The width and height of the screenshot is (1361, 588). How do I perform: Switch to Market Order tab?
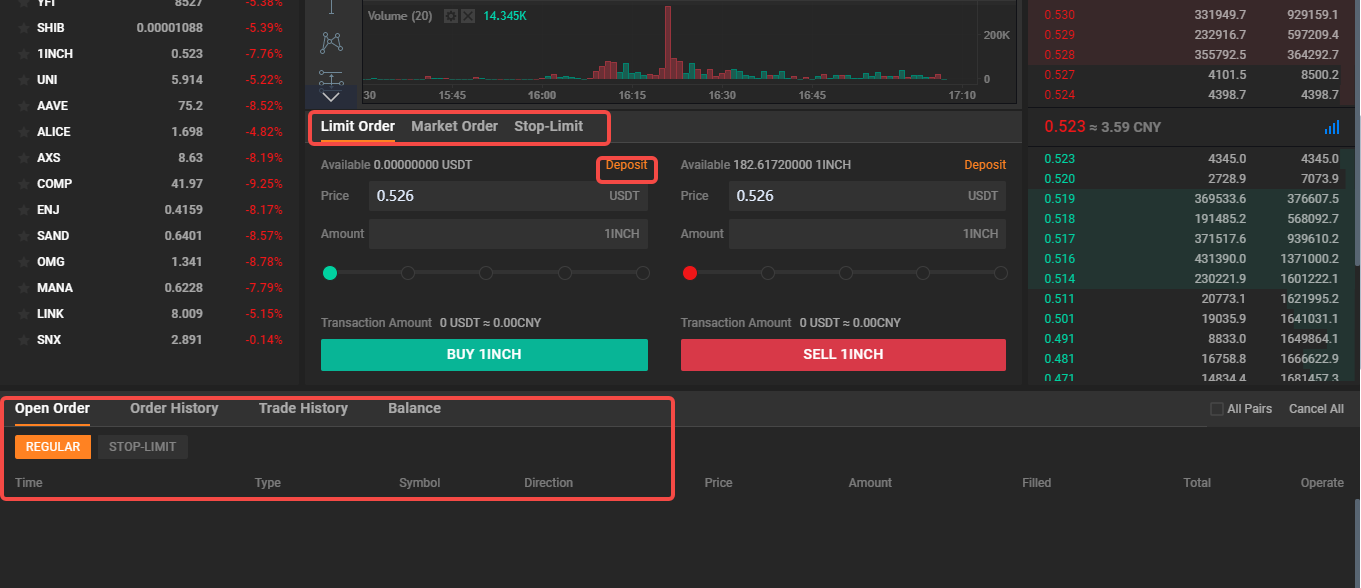(454, 126)
